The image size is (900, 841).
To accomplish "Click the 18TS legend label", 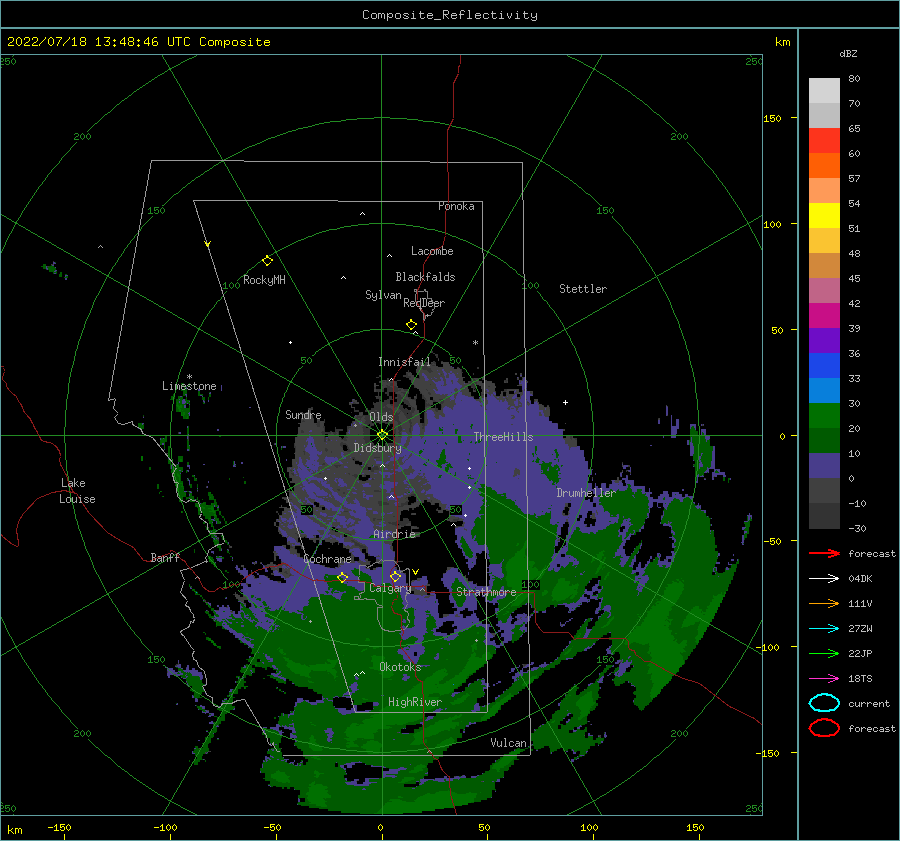I will [860, 679].
